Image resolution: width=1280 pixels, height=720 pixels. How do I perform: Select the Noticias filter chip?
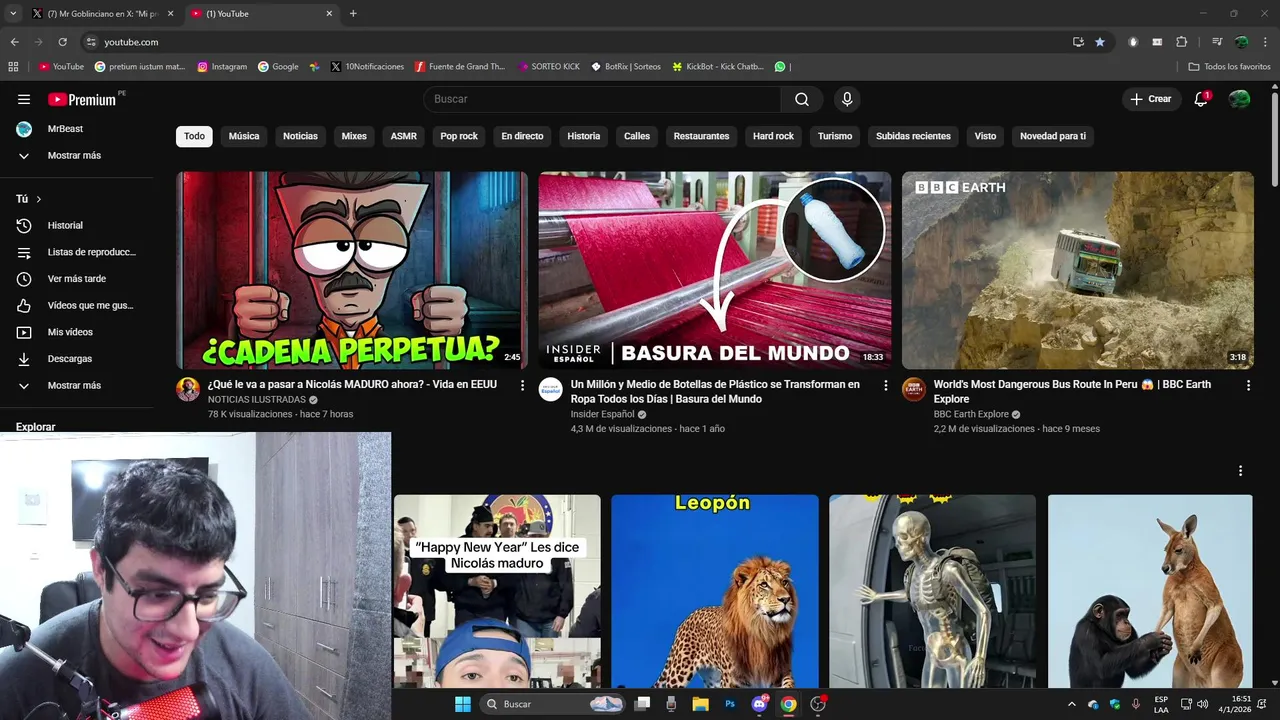tap(300, 136)
